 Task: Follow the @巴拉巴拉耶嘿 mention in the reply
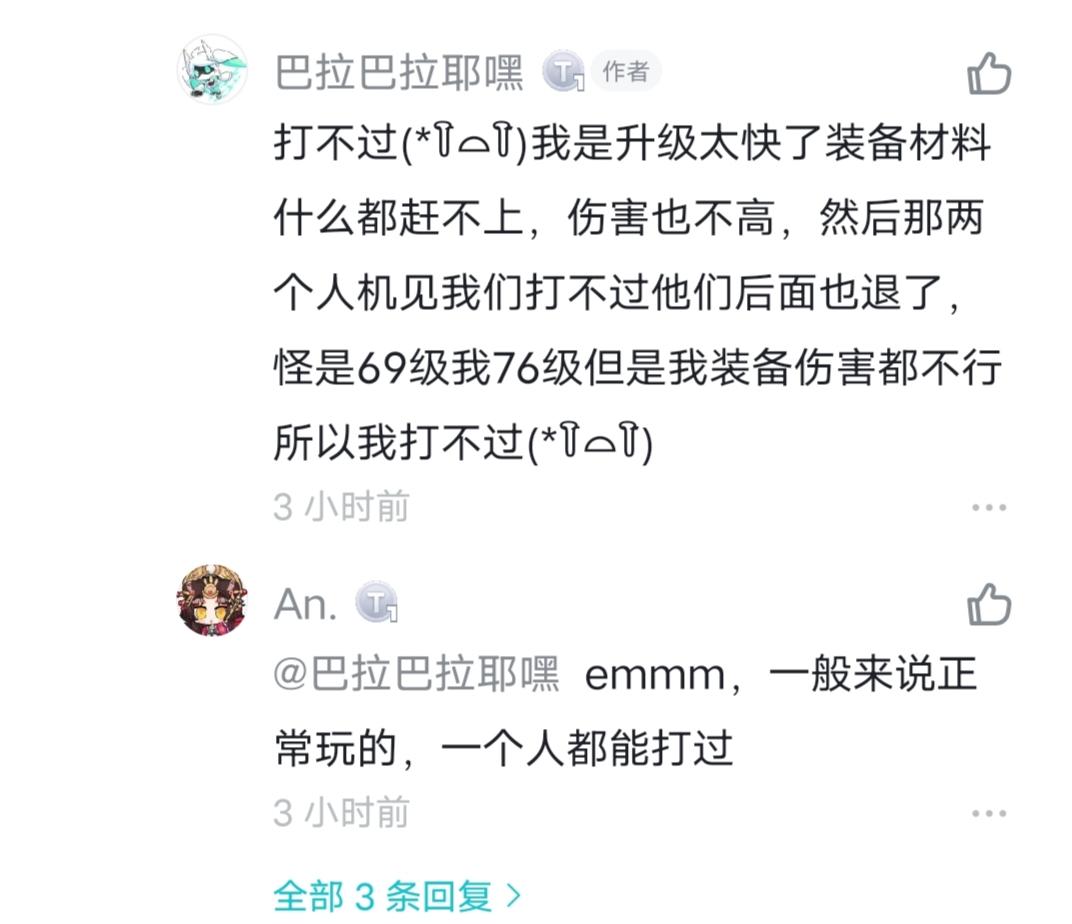417,675
